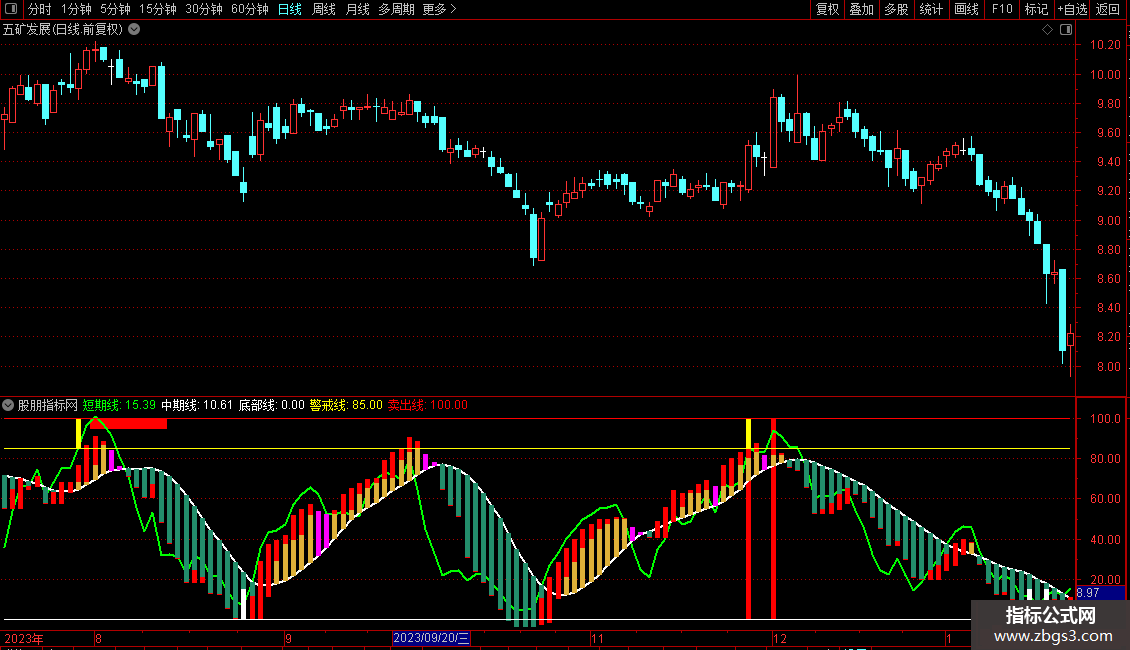Open the 分时 intraday view

point(40,9)
